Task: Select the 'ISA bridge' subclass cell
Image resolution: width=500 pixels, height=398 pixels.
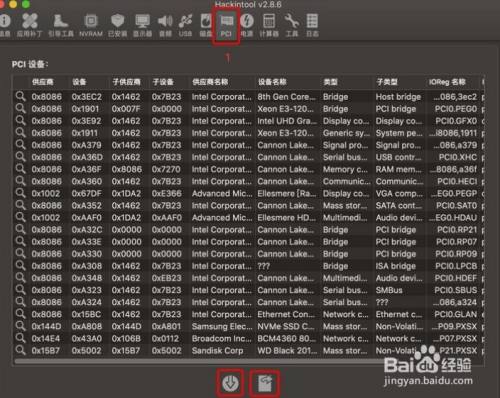Action: (396, 266)
